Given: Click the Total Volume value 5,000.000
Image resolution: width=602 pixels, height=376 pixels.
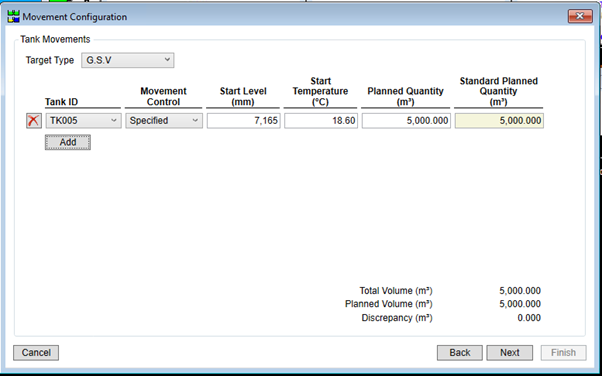Looking at the screenshot, I should tap(520, 291).
